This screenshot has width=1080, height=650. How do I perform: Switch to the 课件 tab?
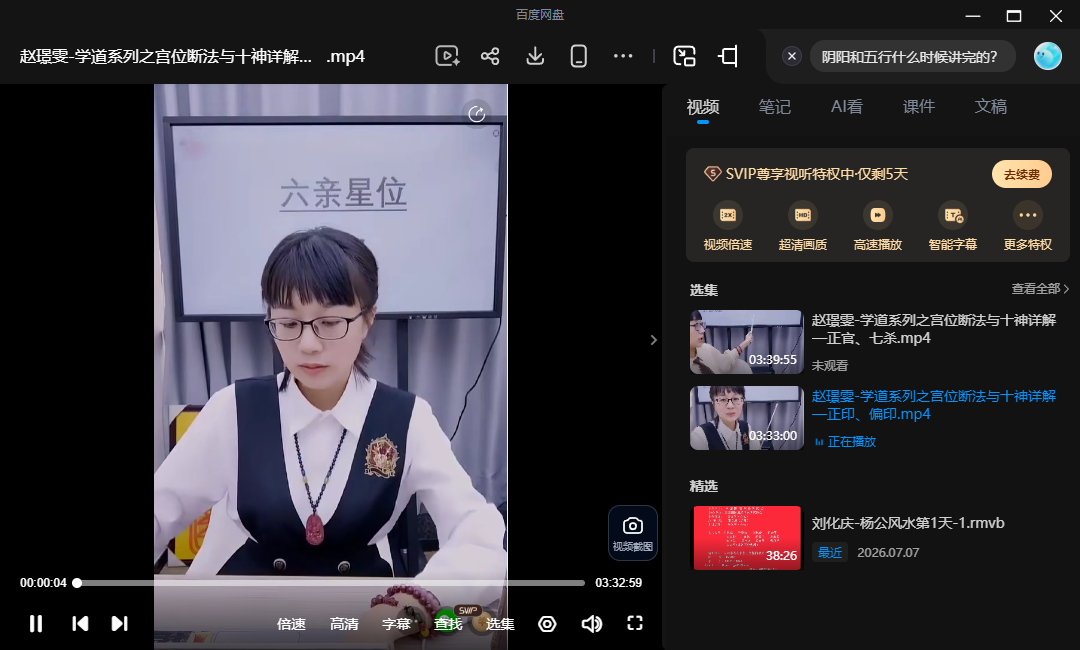[x=919, y=107]
